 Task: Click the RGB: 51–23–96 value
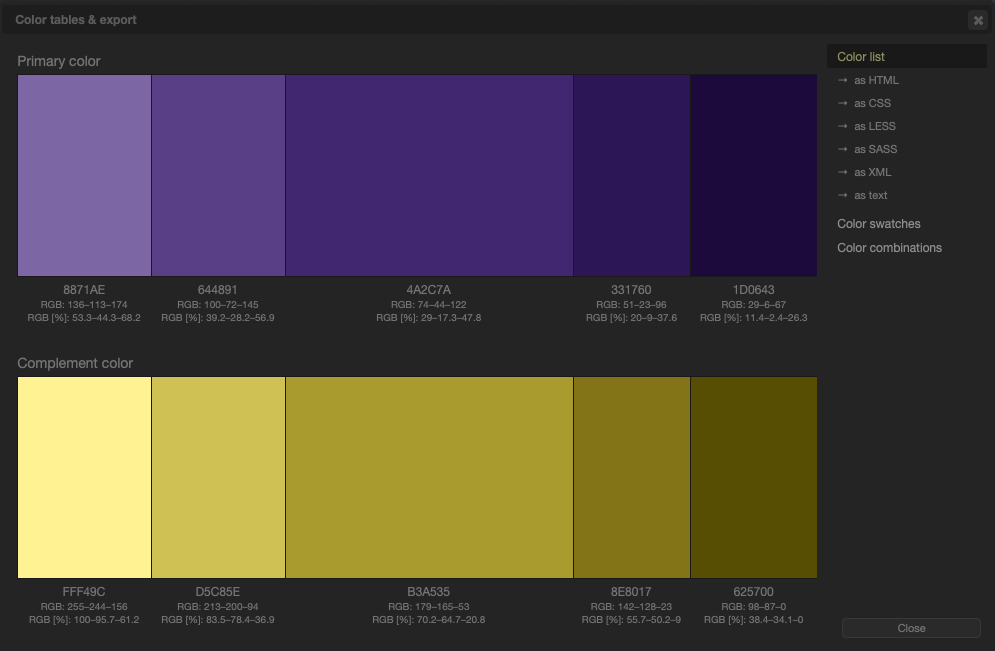click(631, 305)
